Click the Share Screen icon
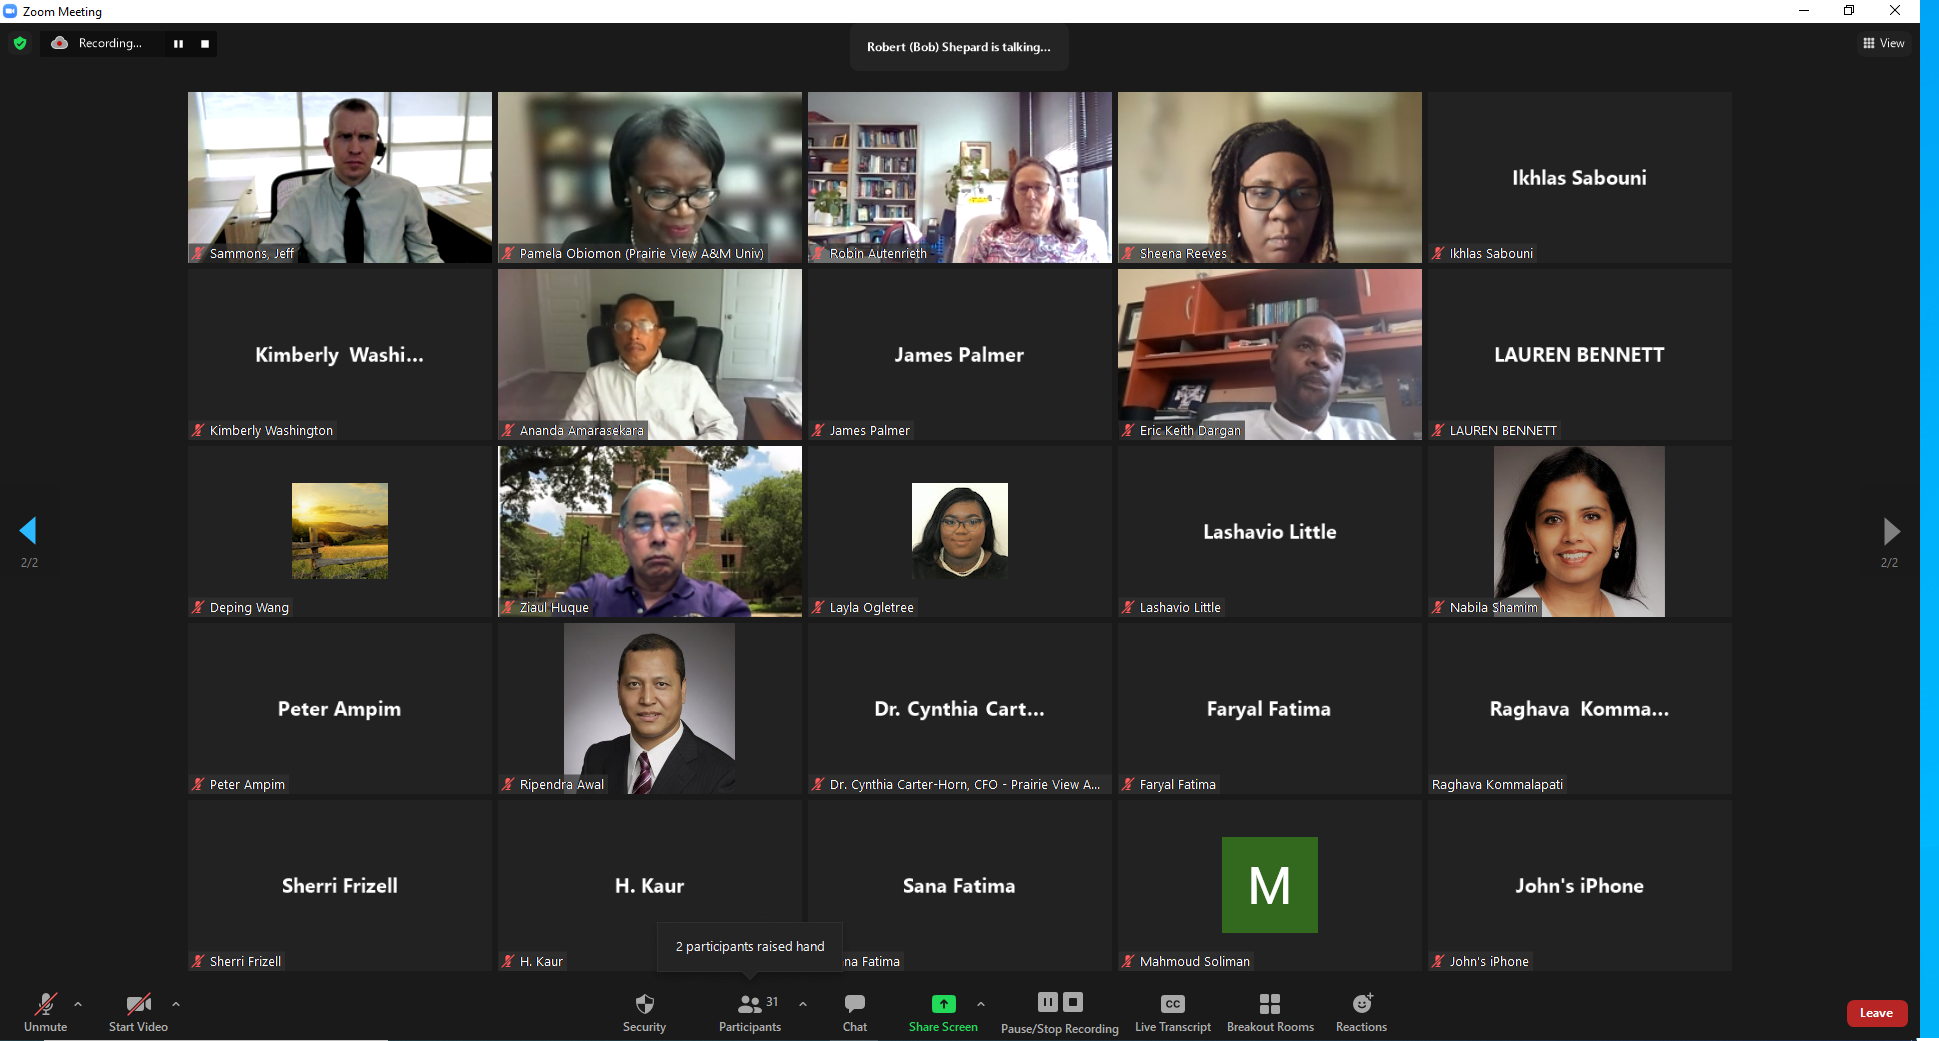 pos(943,1004)
